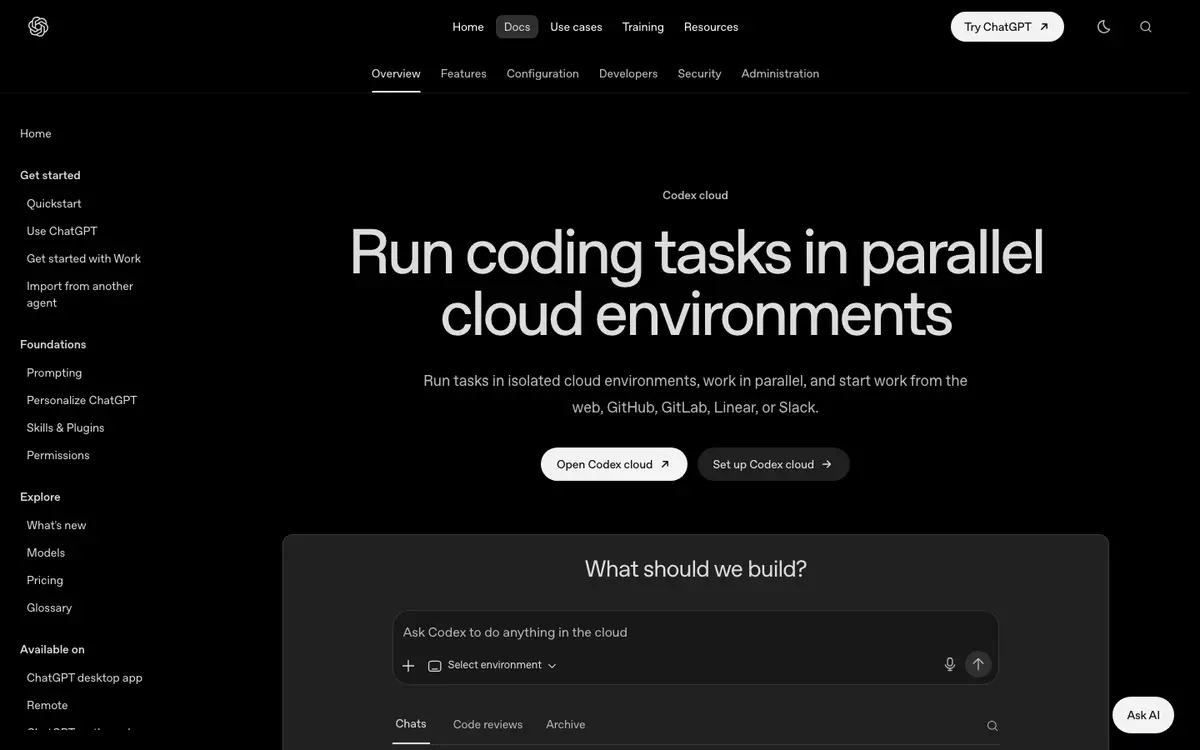This screenshot has height=750, width=1200.
Task: Select the Code reviews tab
Action: pyautogui.click(x=488, y=725)
